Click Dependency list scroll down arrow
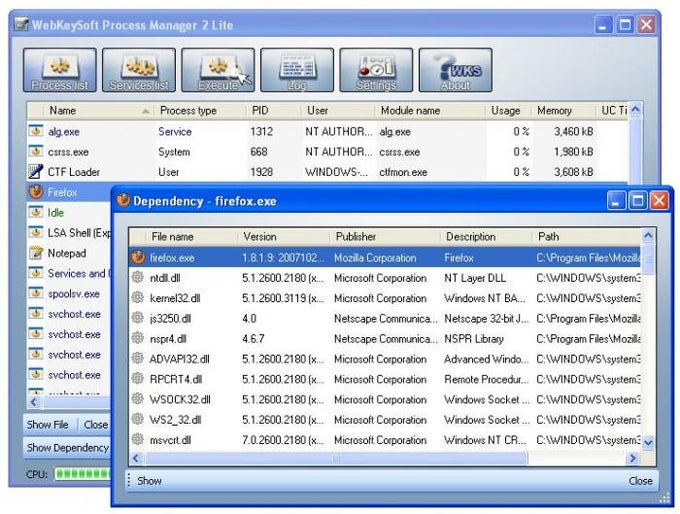This screenshot has height=514, width=680. tap(648, 442)
